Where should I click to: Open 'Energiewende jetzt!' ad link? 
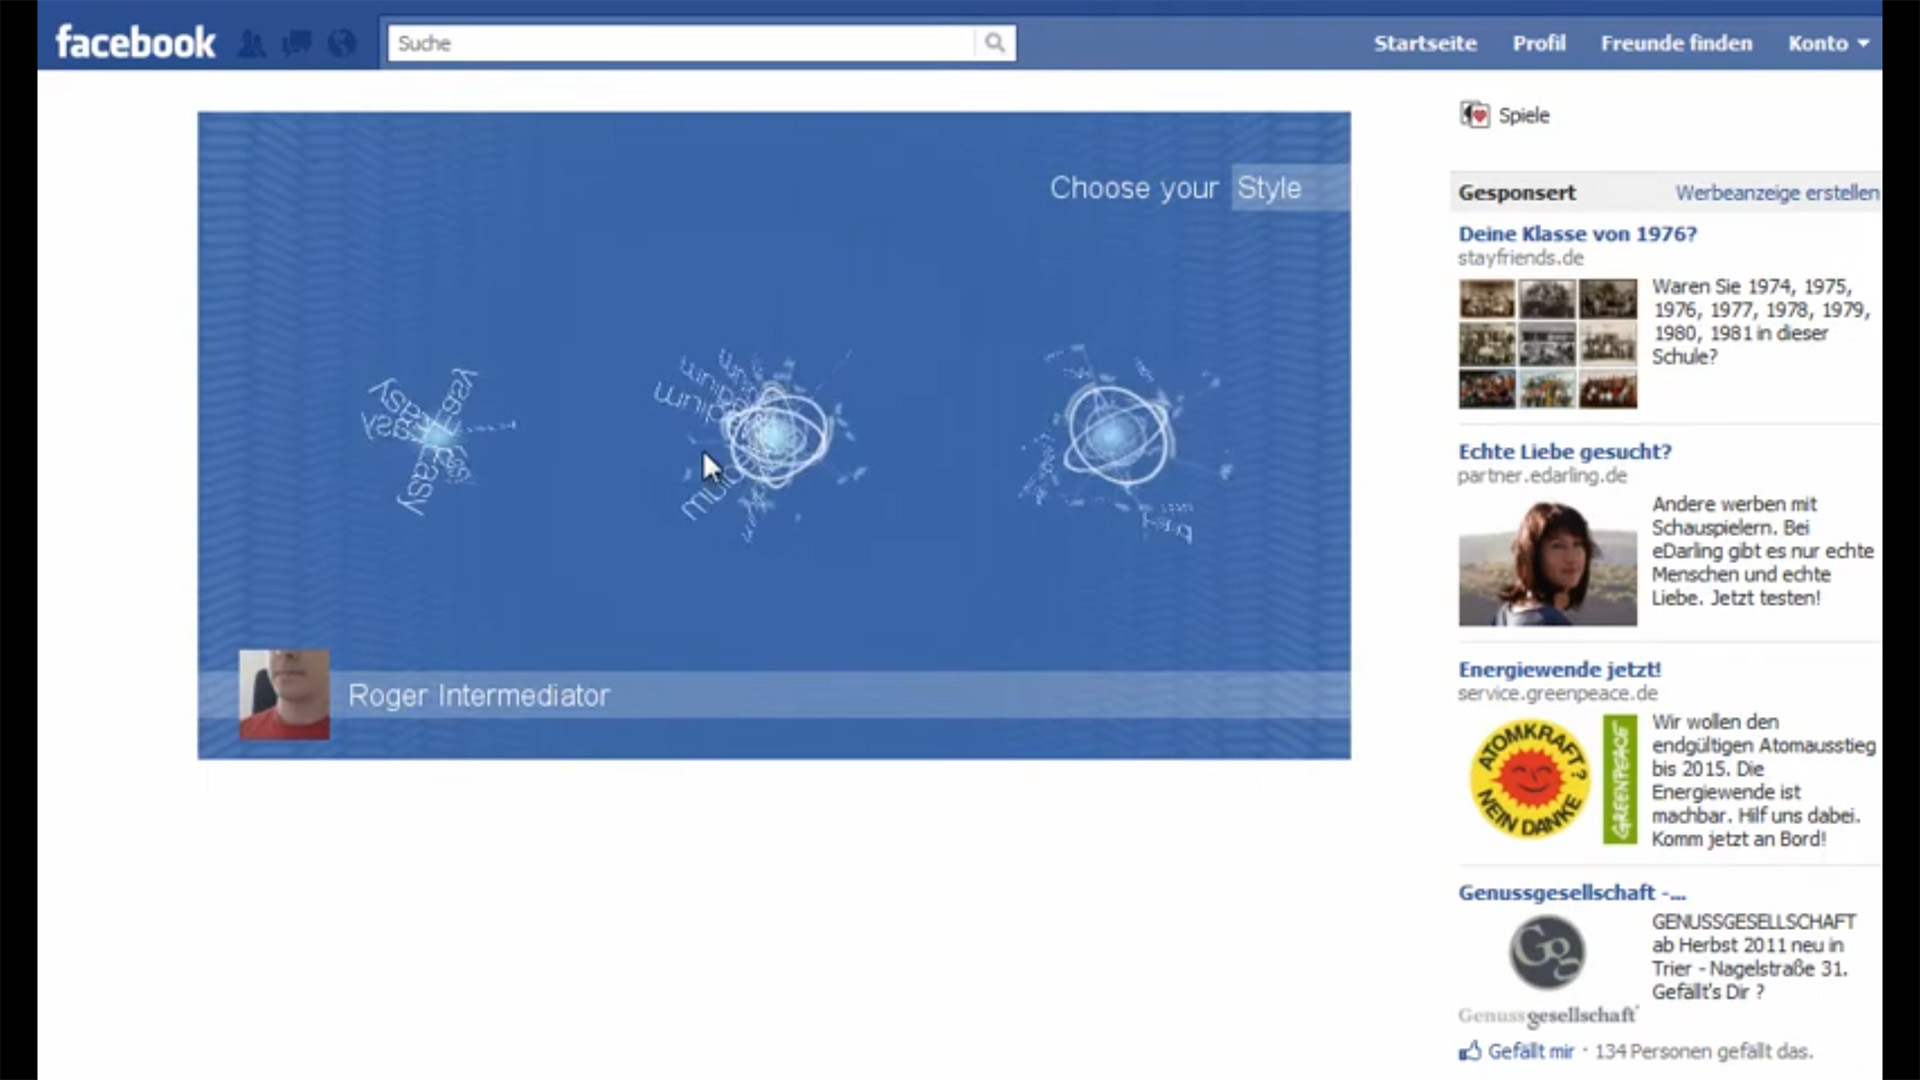[1559, 670]
